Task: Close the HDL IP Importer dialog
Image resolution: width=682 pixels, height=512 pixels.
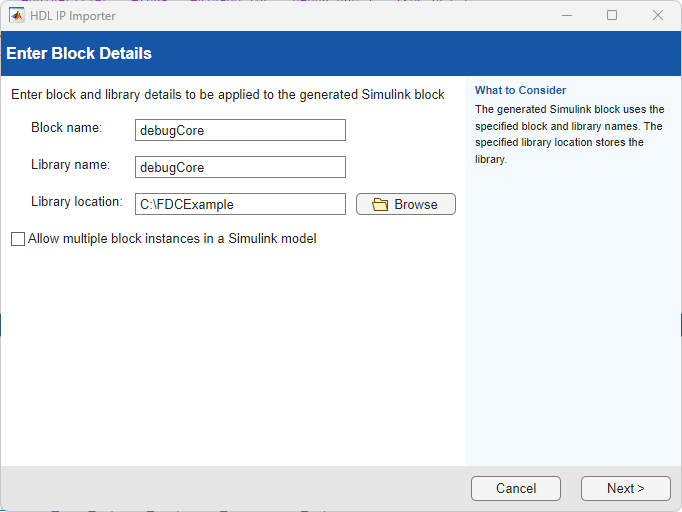Action: tap(658, 15)
